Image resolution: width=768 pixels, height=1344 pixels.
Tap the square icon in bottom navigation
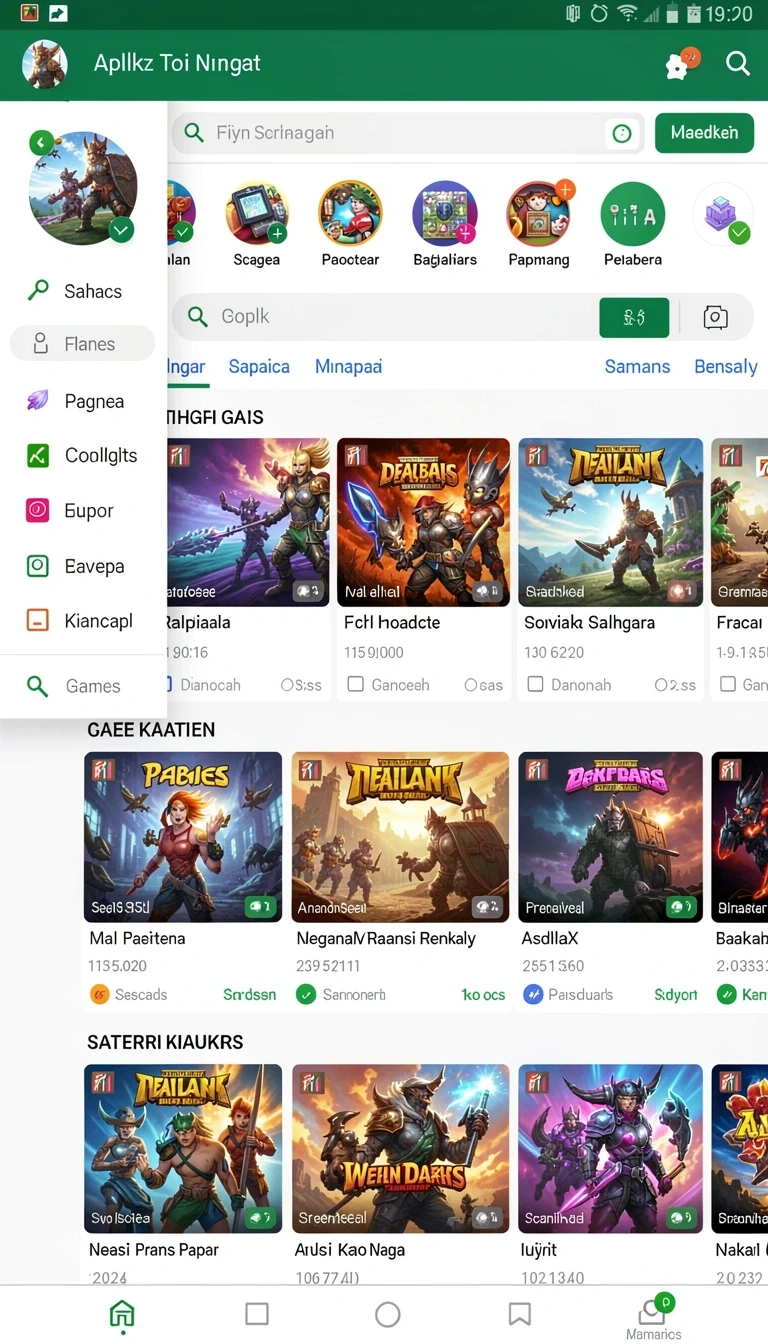coord(257,1313)
